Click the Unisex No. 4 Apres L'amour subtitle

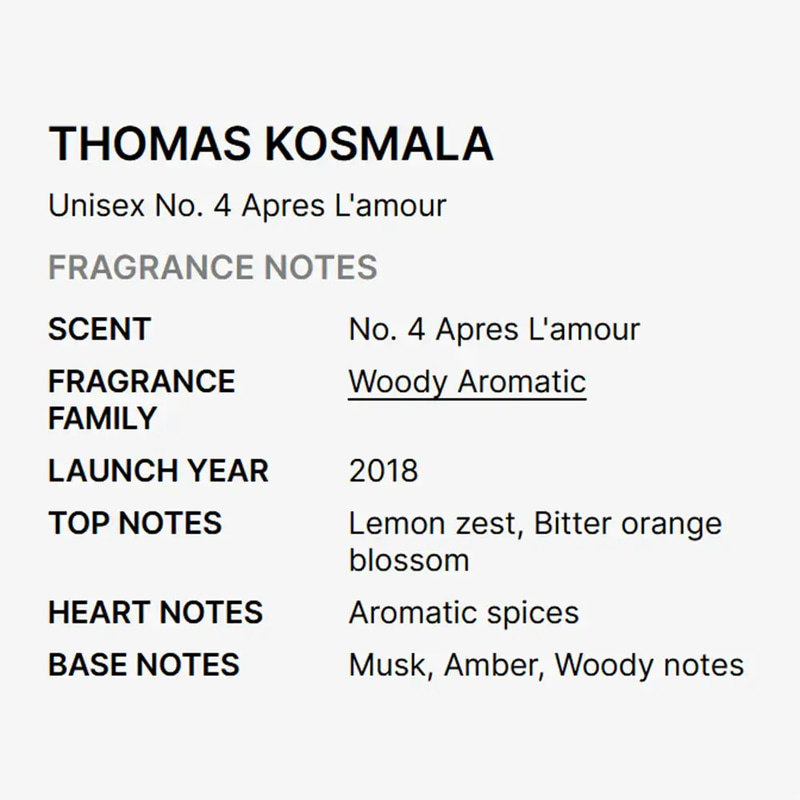click(247, 206)
